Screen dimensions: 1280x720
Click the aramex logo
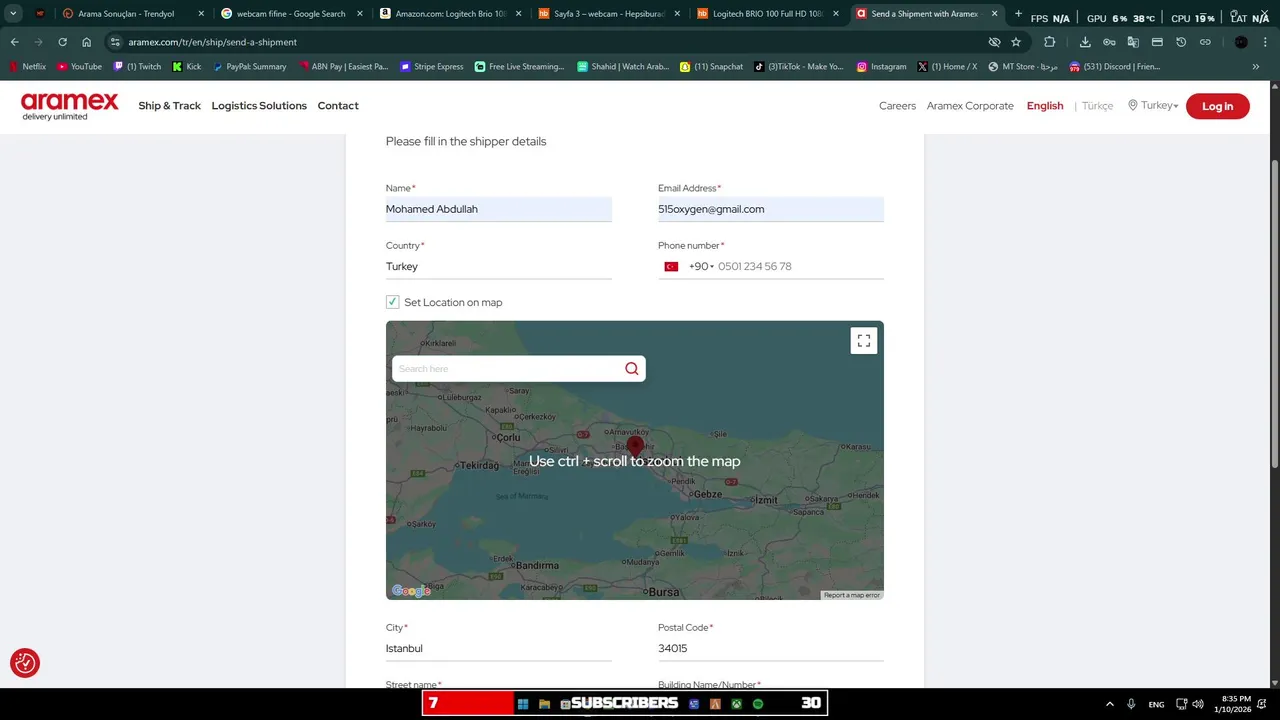click(x=69, y=106)
